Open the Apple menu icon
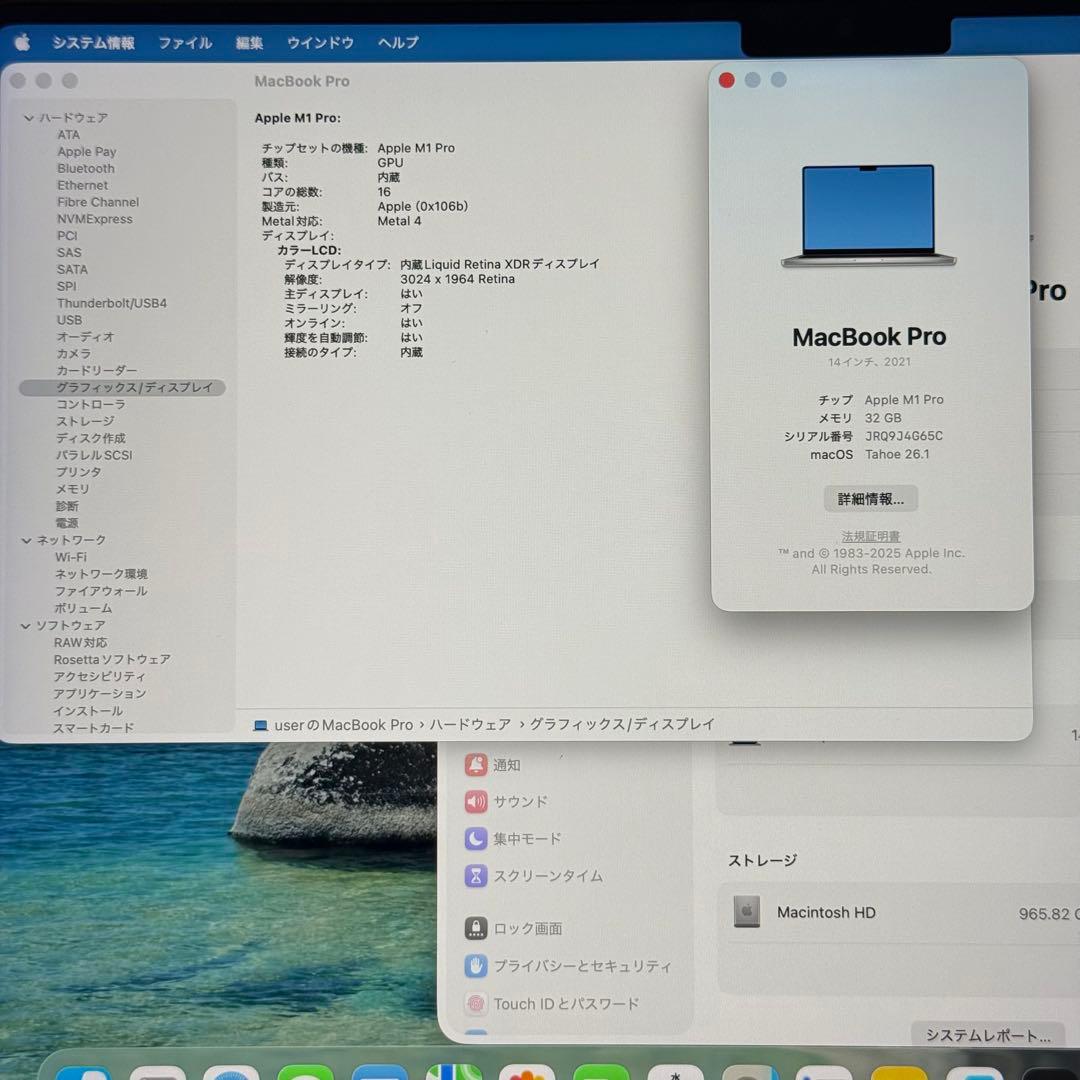The width and height of the screenshot is (1080, 1080). coord(23,43)
